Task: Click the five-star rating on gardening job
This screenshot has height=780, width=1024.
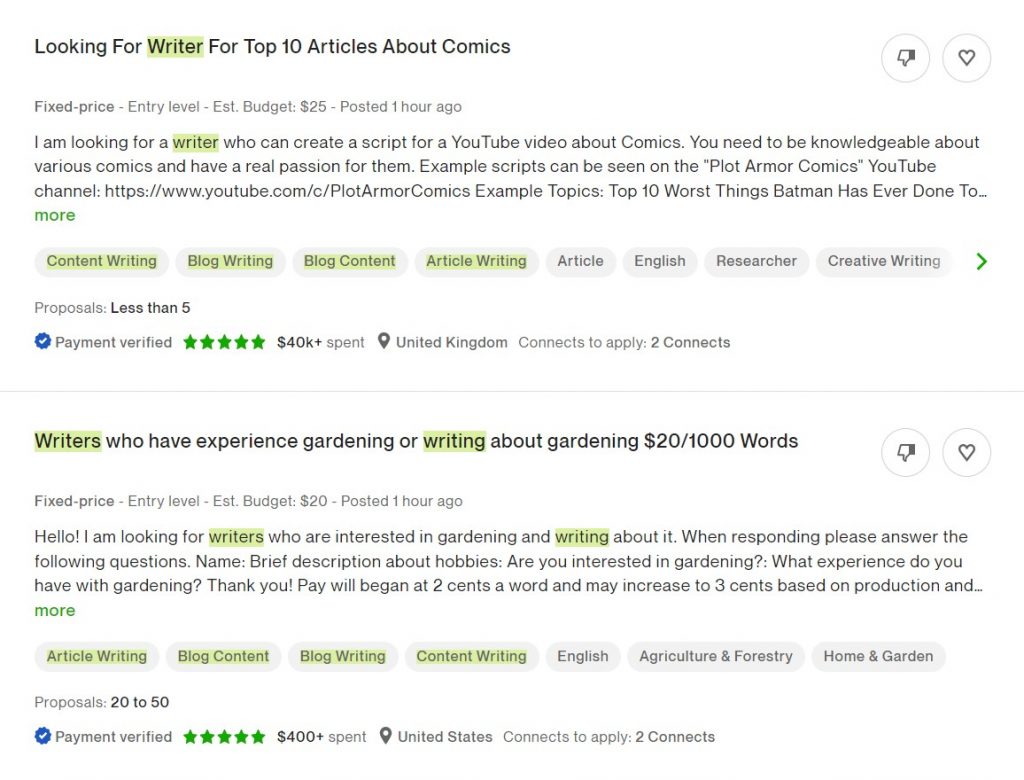Action: 224,737
